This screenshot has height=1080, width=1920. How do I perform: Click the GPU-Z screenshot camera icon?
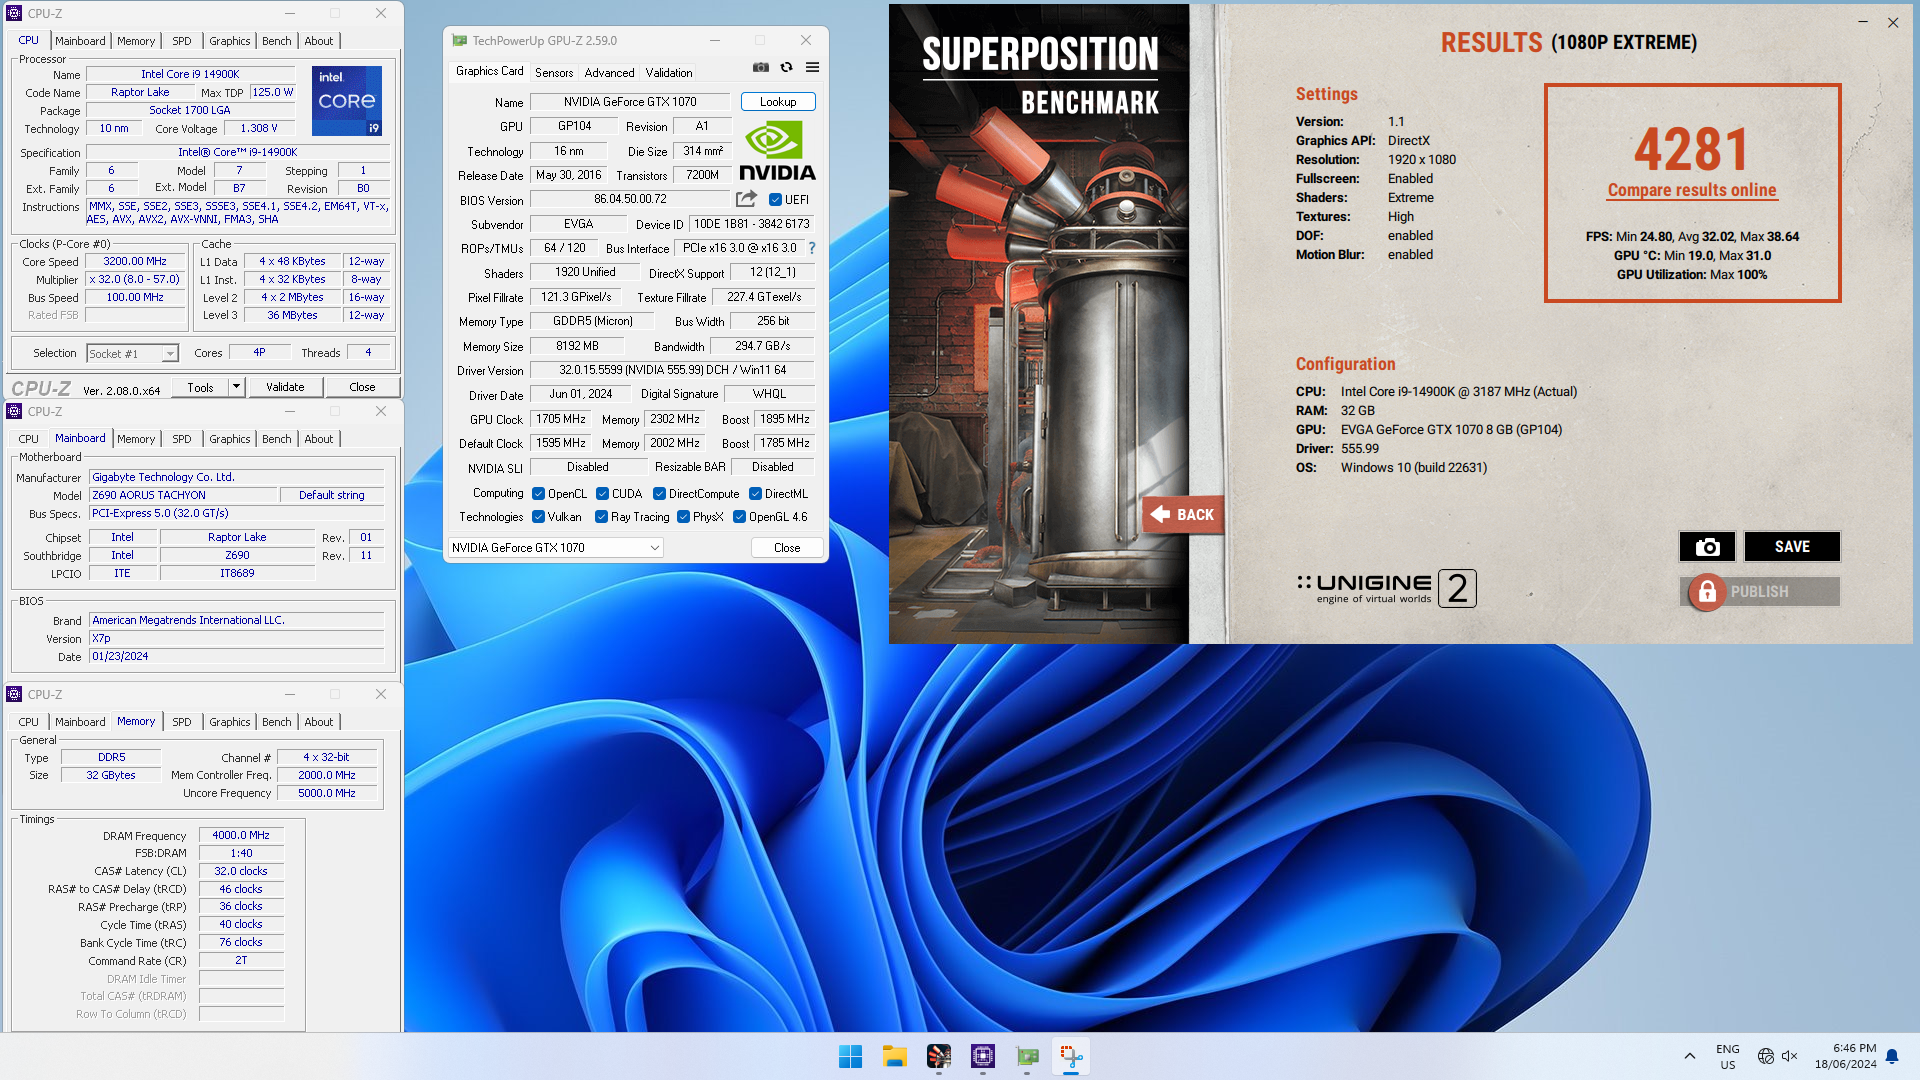(x=761, y=67)
